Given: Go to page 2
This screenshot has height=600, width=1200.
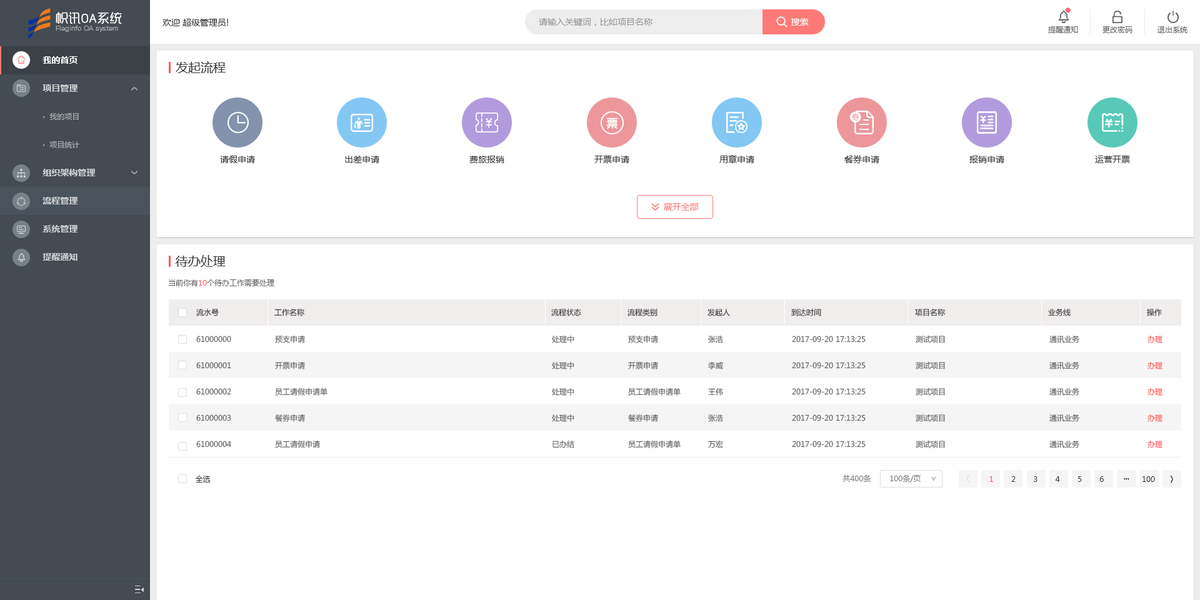Looking at the screenshot, I should 1013,479.
